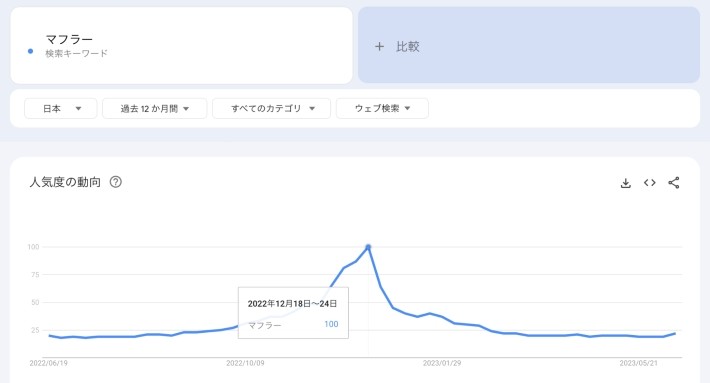Image resolution: width=710 pixels, height=383 pixels.
Task: Click the y-axis label 25
Action: pos(35,330)
